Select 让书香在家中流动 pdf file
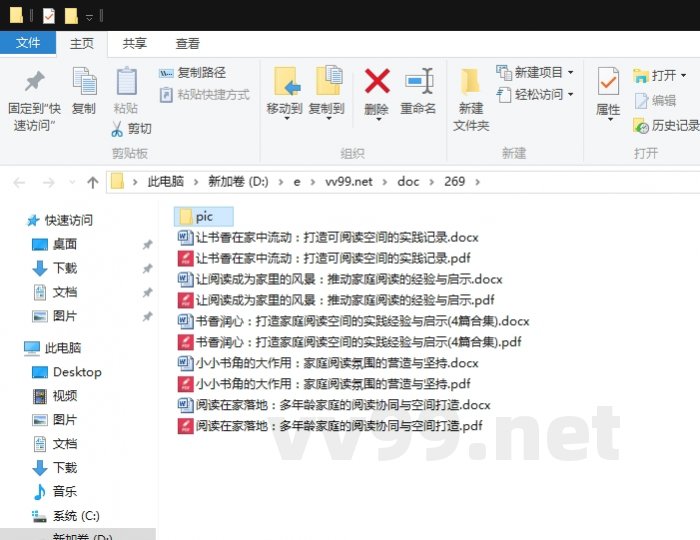 [324, 258]
